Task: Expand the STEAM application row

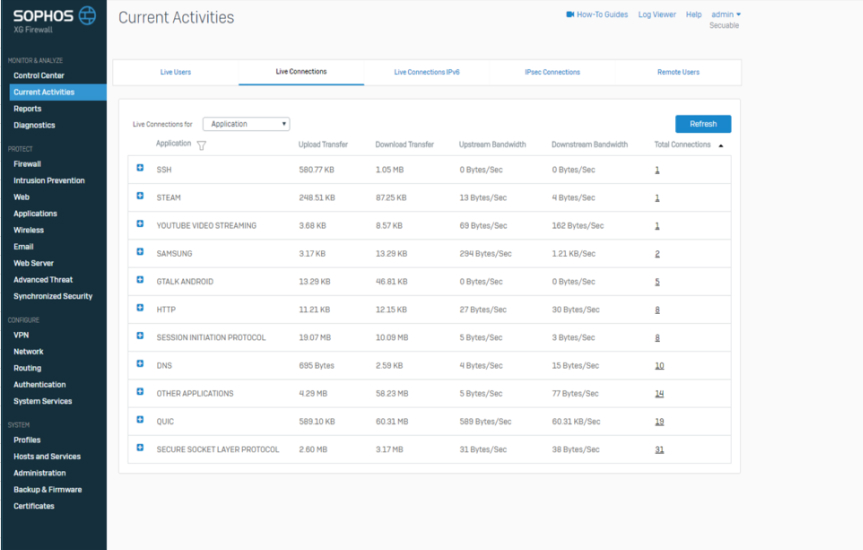Action: click(x=140, y=197)
